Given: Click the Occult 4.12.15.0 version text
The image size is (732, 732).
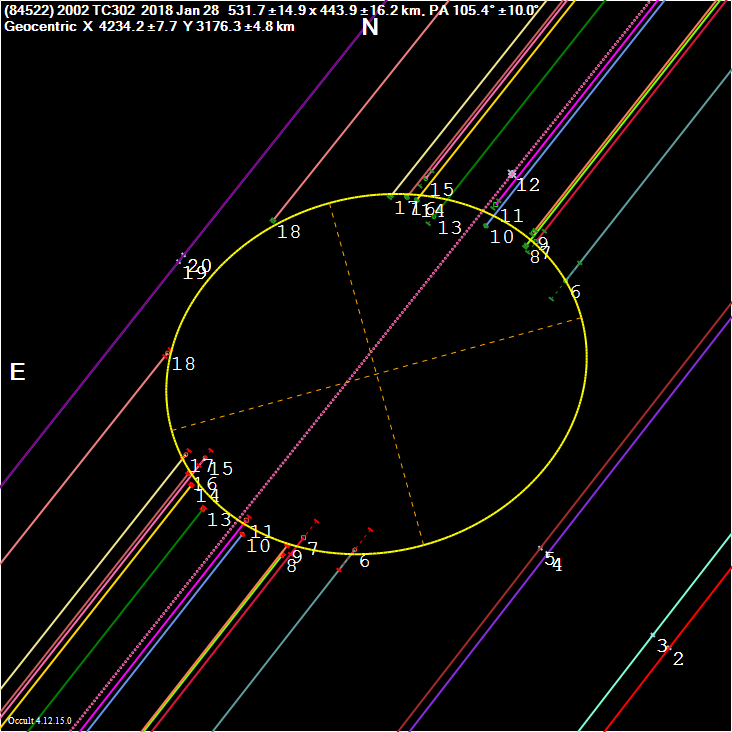Looking at the screenshot, I should pos(39,720).
